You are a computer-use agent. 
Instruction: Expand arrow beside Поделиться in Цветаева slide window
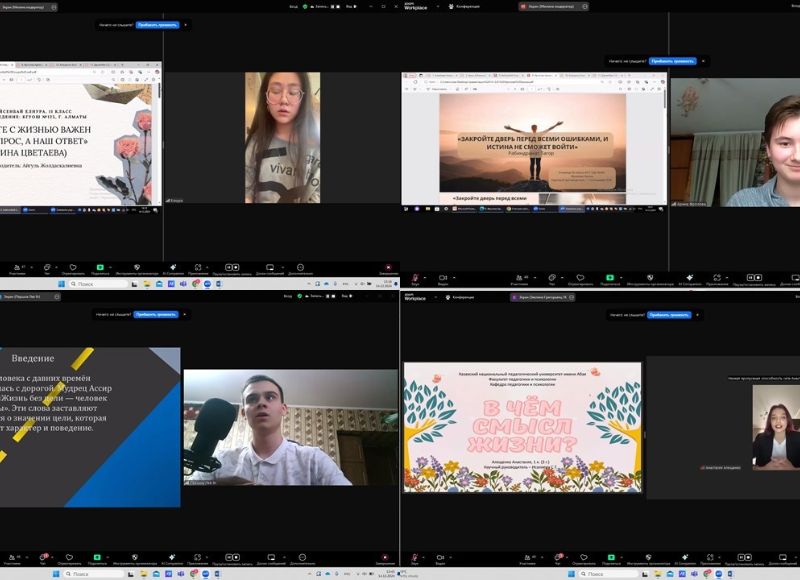[112, 266]
